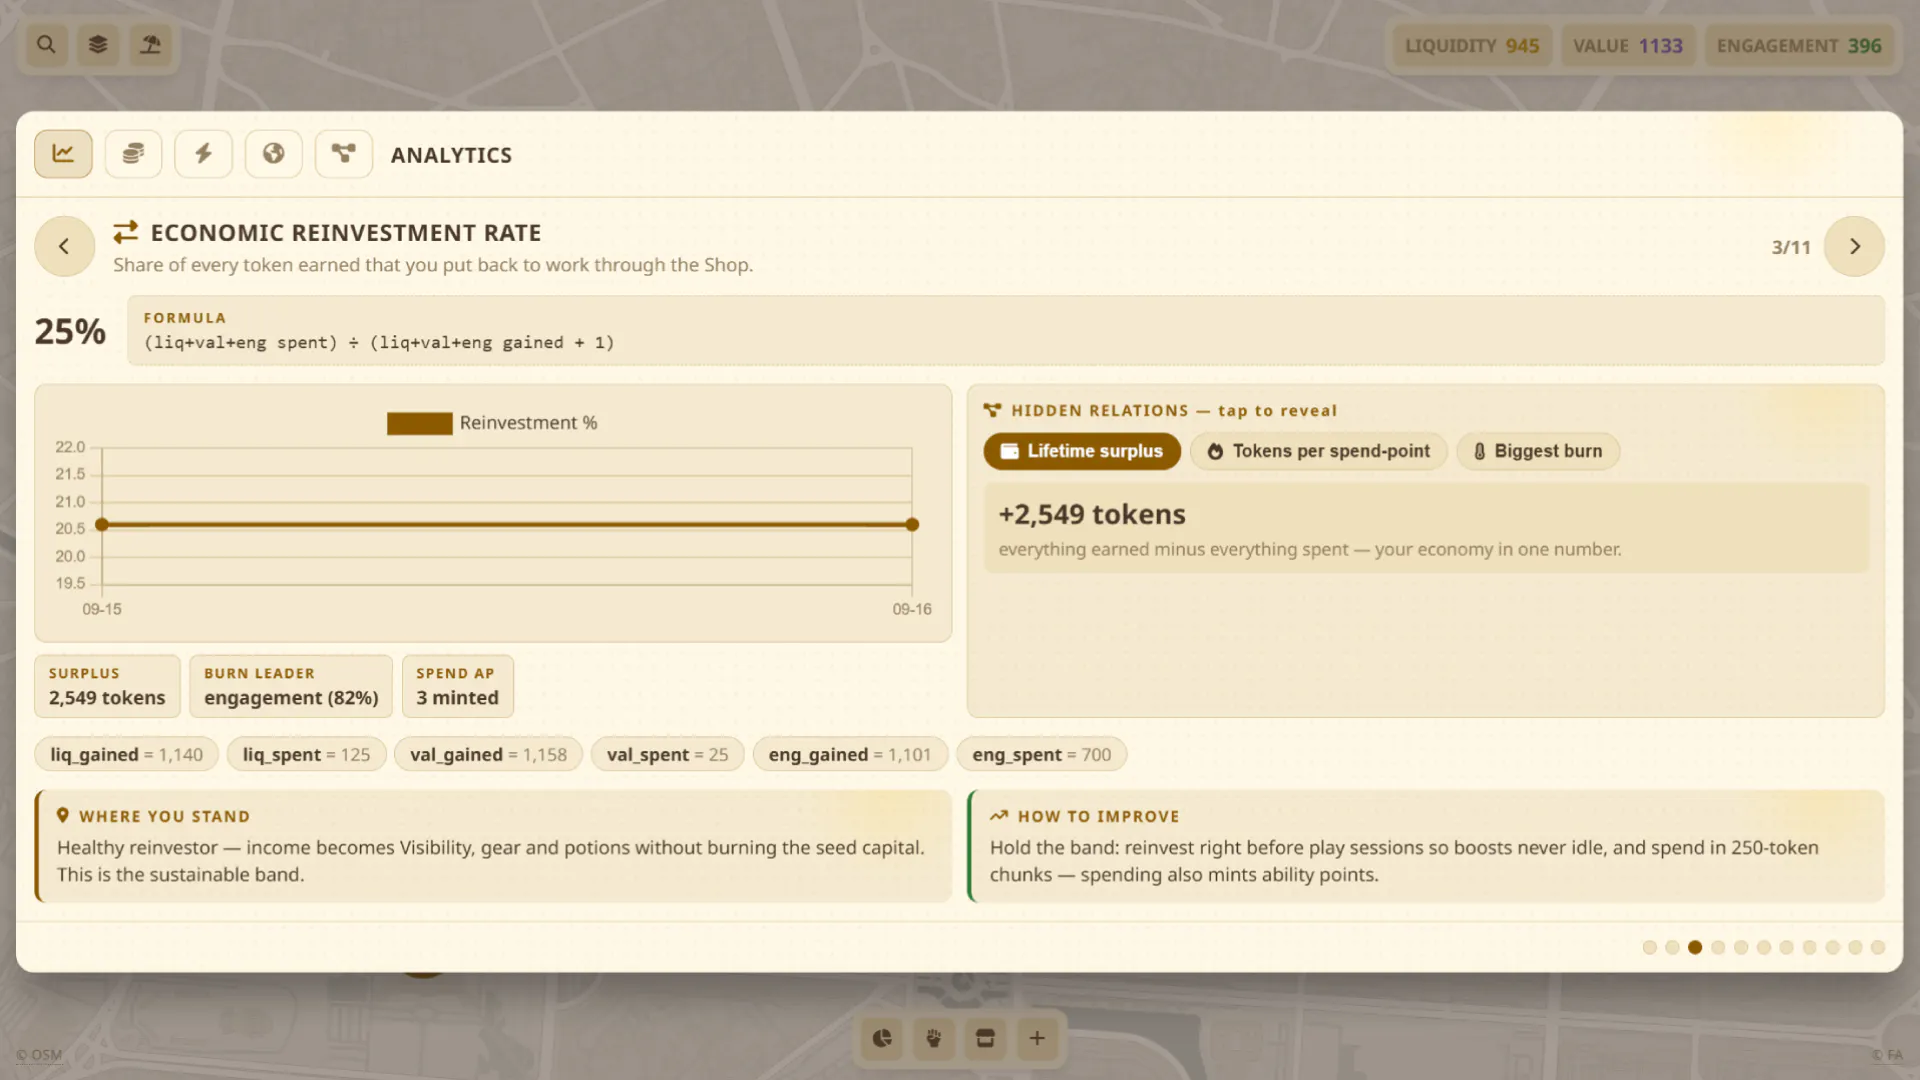Image resolution: width=1920 pixels, height=1080 pixels.
Task: Switch to the coins stack tab
Action: [133, 154]
